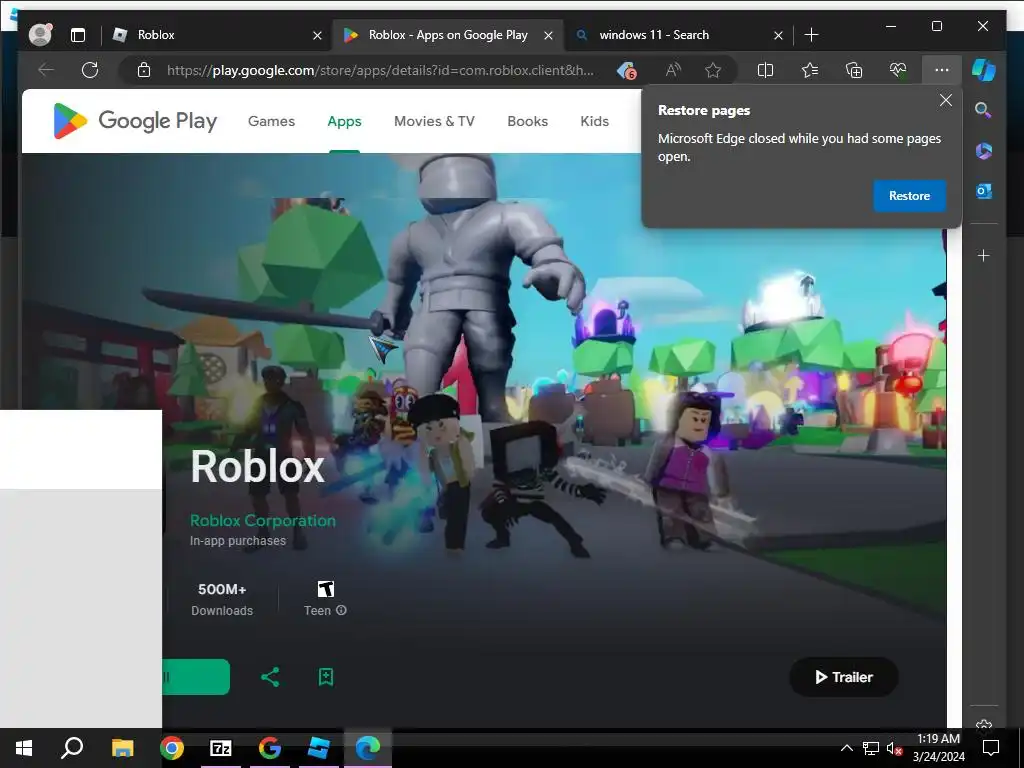Click the 500M+ Downloads text
The height and width of the screenshot is (768, 1024).
pyautogui.click(x=222, y=600)
